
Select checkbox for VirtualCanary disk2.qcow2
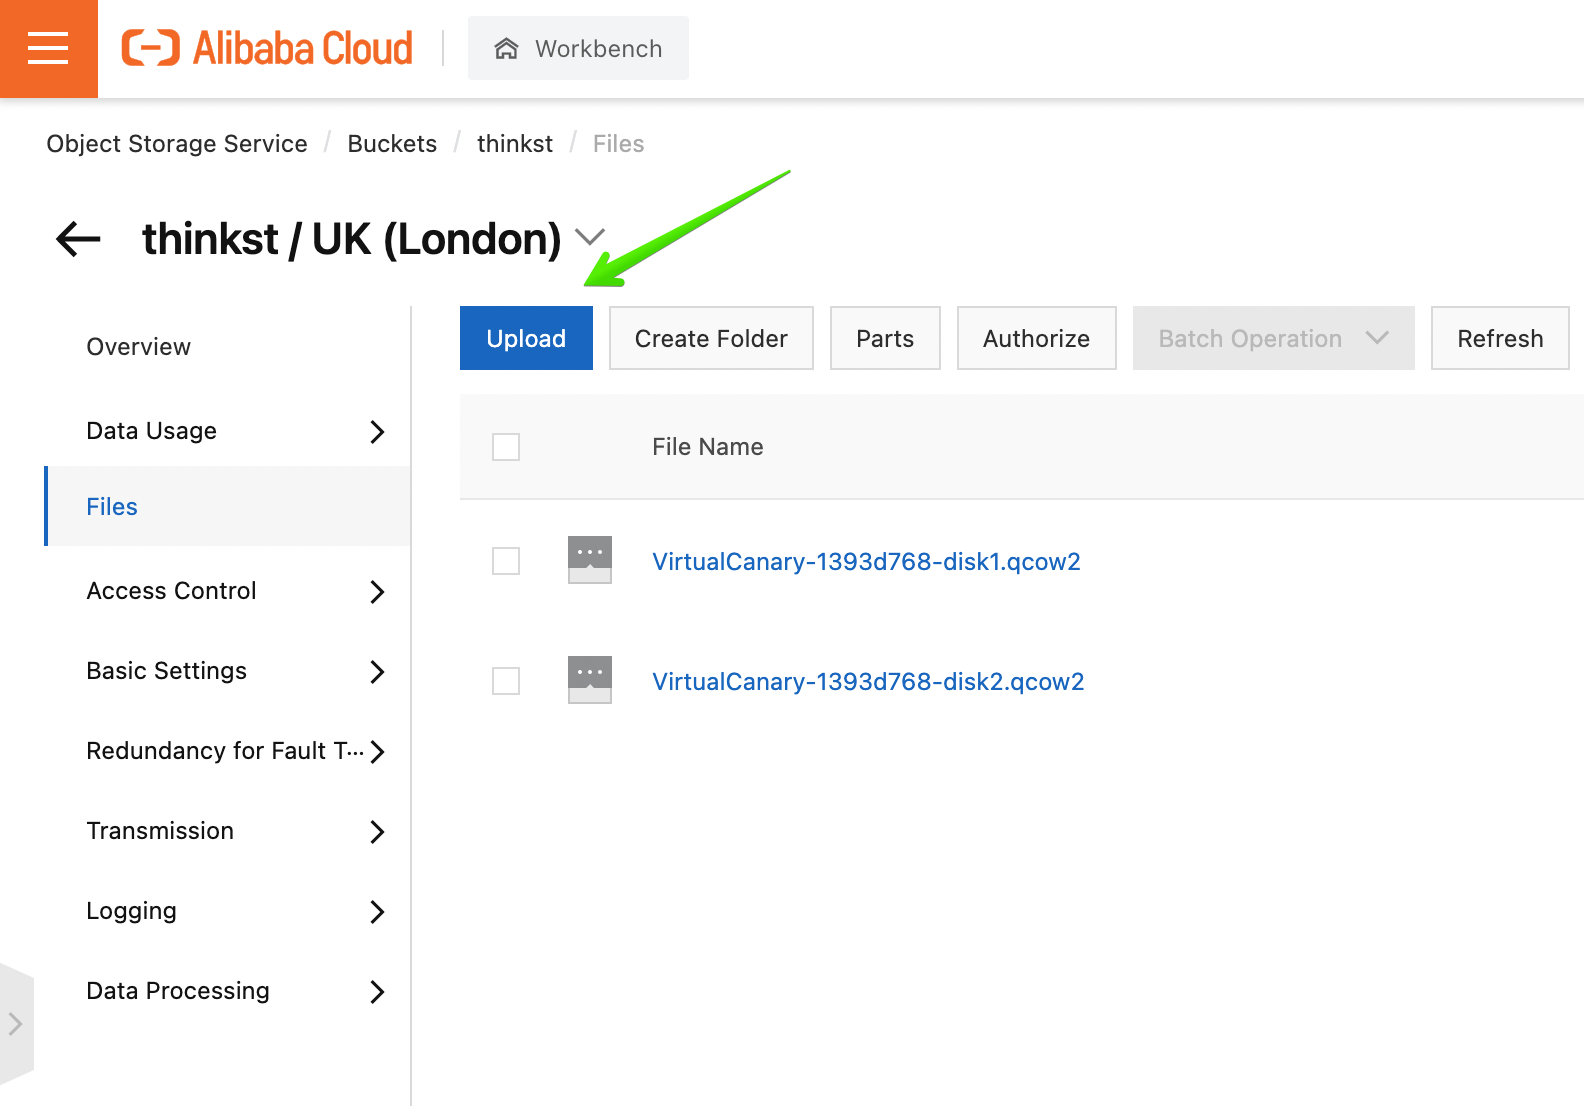pos(506,681)
